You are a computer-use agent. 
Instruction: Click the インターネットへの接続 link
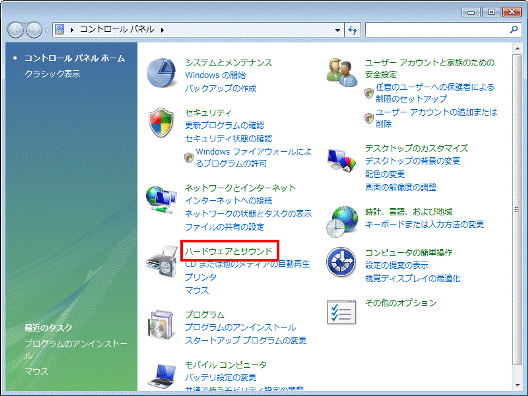229,200
